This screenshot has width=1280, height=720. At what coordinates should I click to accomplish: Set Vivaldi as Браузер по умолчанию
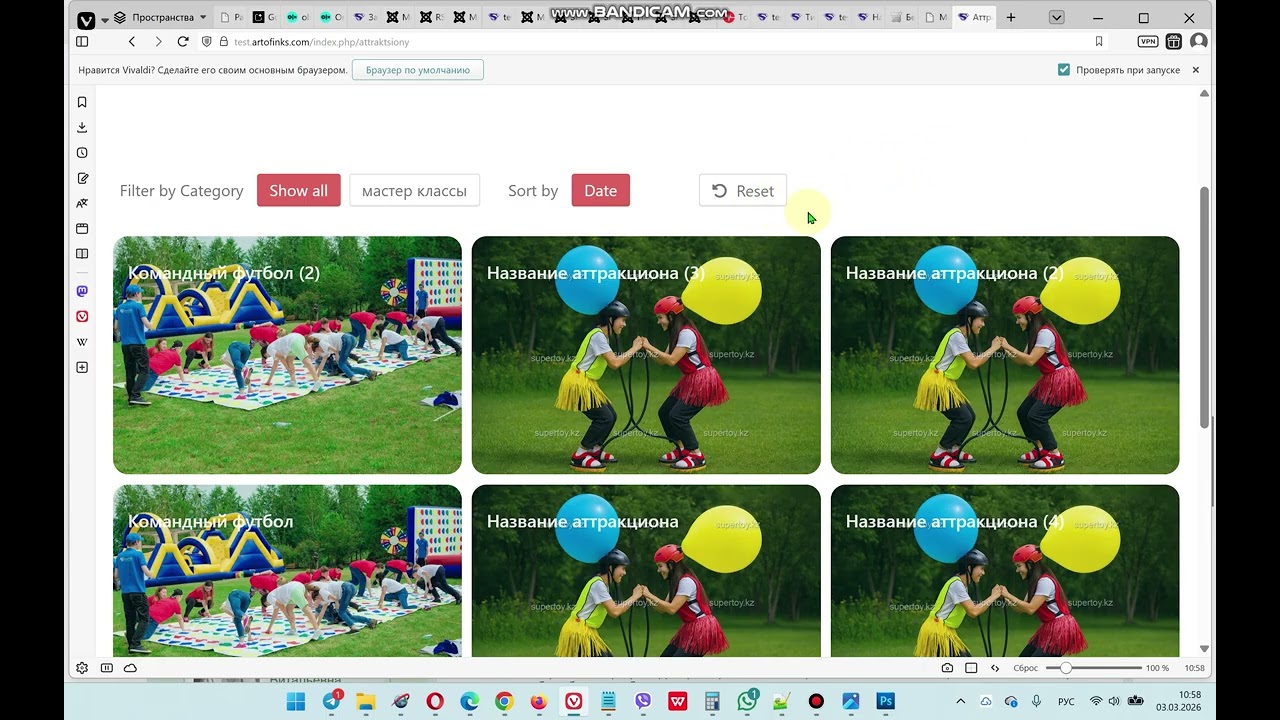418,70
